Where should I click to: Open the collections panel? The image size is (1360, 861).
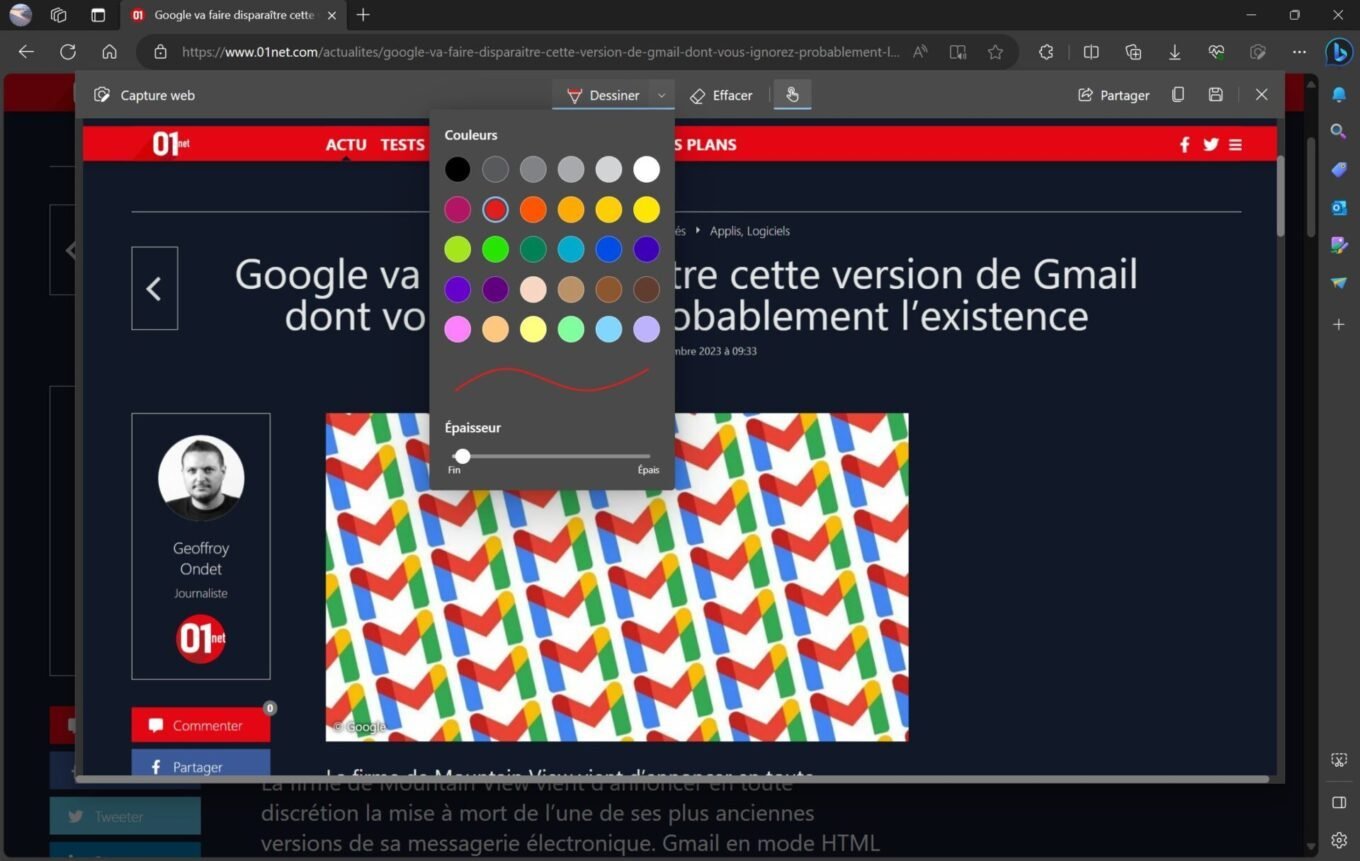pyautogui.click(x=1133, y=52)
